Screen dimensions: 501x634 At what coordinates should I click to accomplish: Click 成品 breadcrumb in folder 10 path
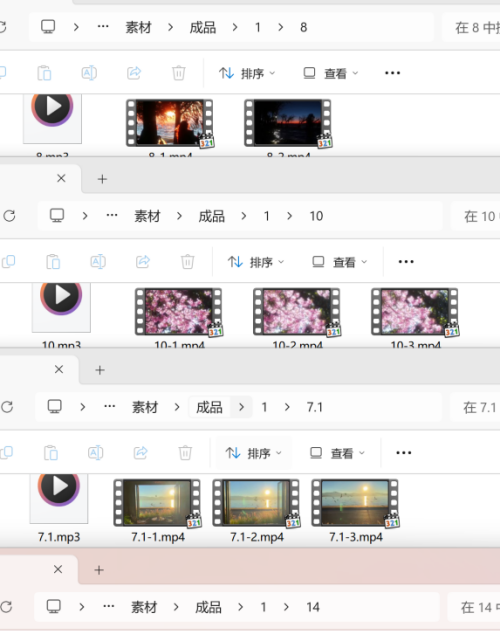pos(211,216)
